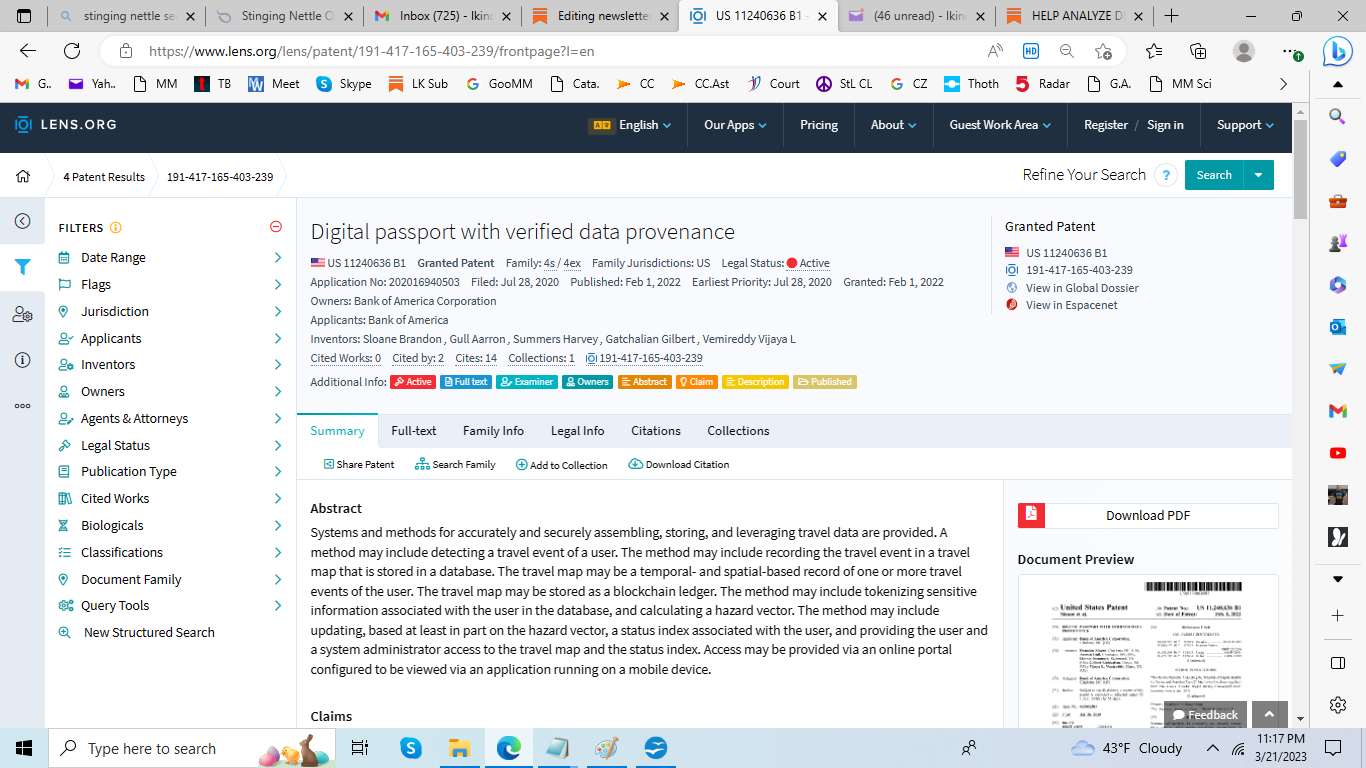Click the Share Patent icon
This screenshot has height=768, width=1366.
pyautogui.click(x=328, y=464)
